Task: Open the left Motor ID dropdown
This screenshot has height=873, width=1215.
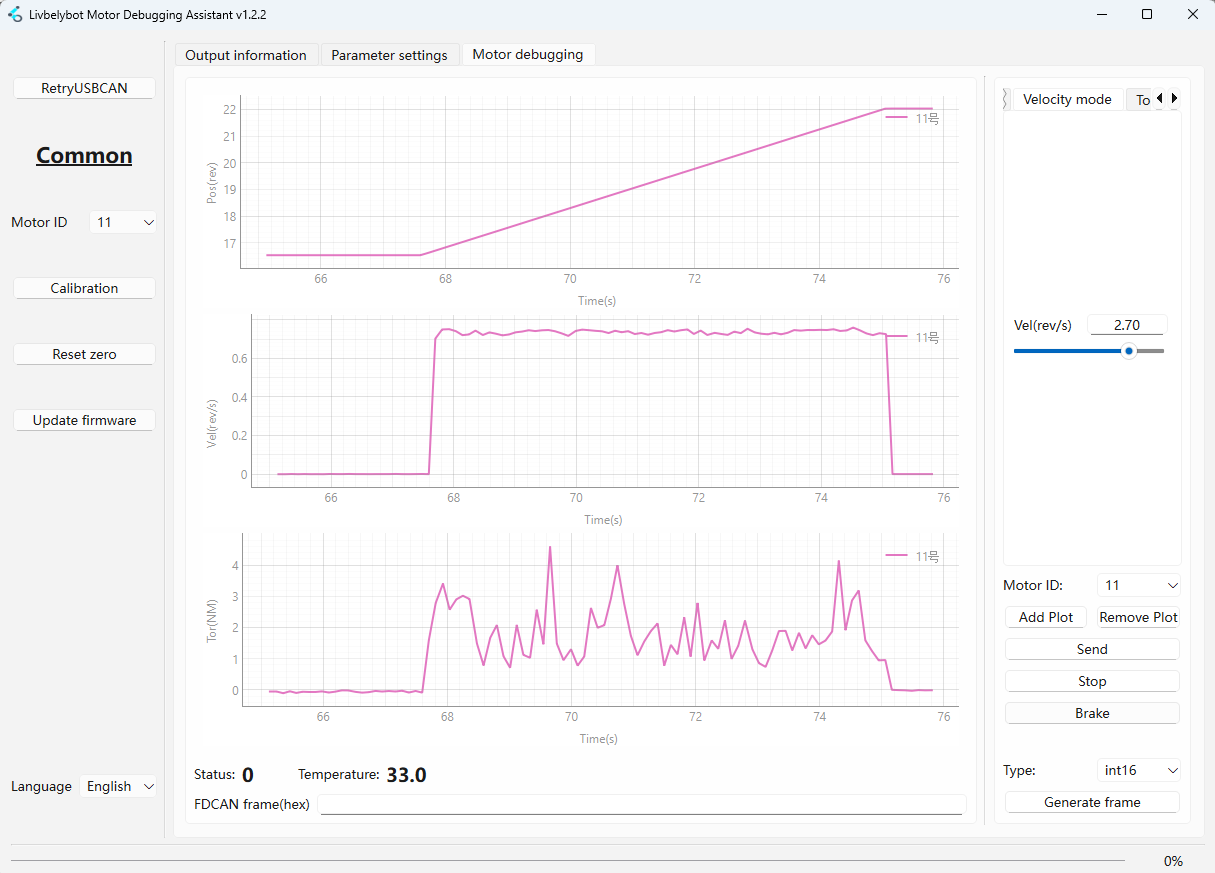Action: [123, 222]
